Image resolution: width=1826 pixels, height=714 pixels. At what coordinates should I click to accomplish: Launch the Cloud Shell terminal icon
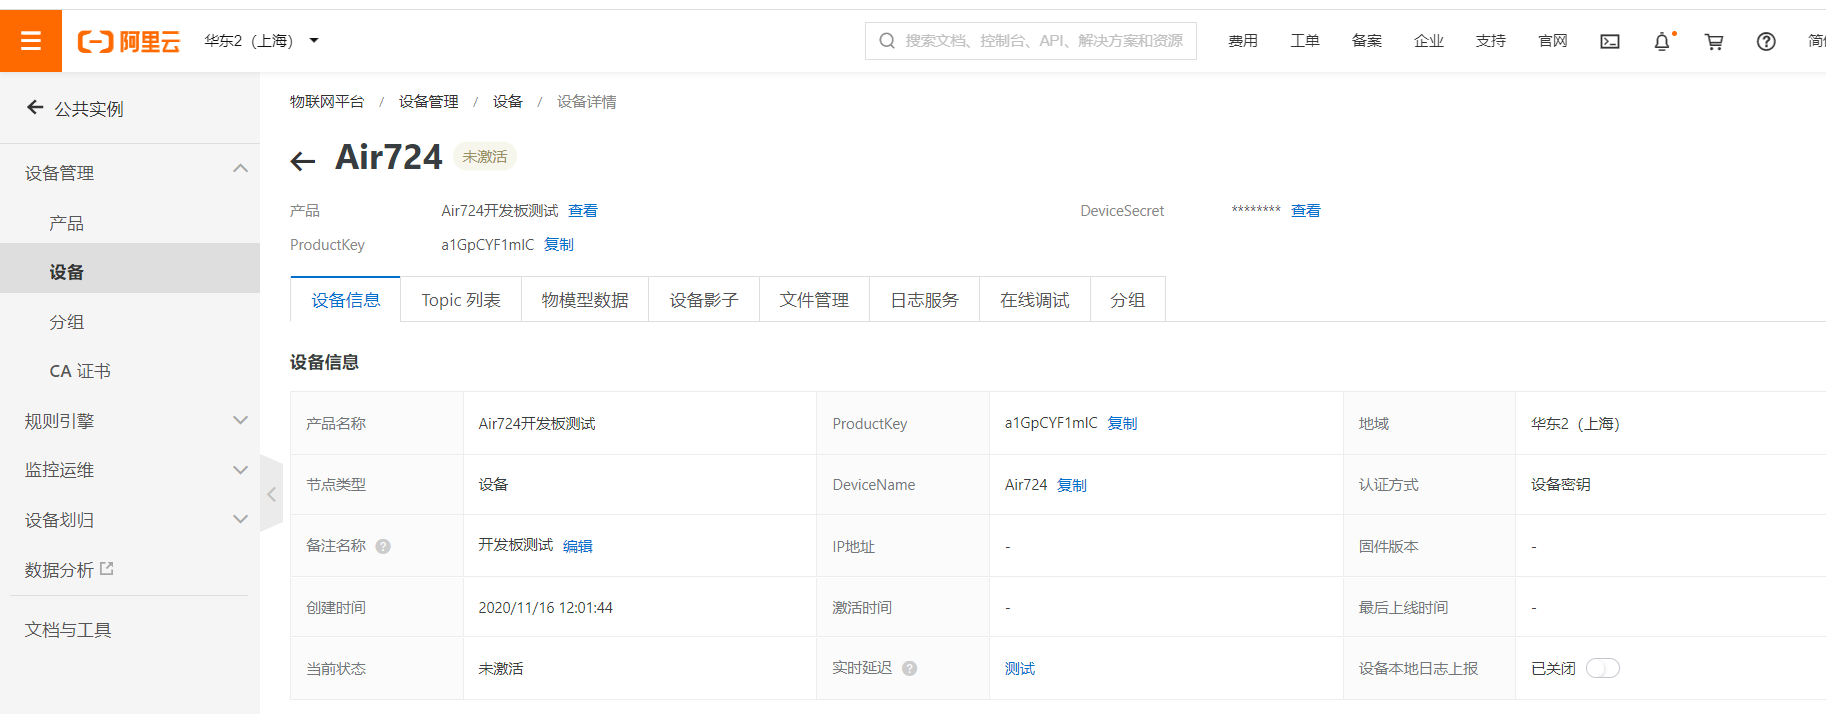[1610, 41]
